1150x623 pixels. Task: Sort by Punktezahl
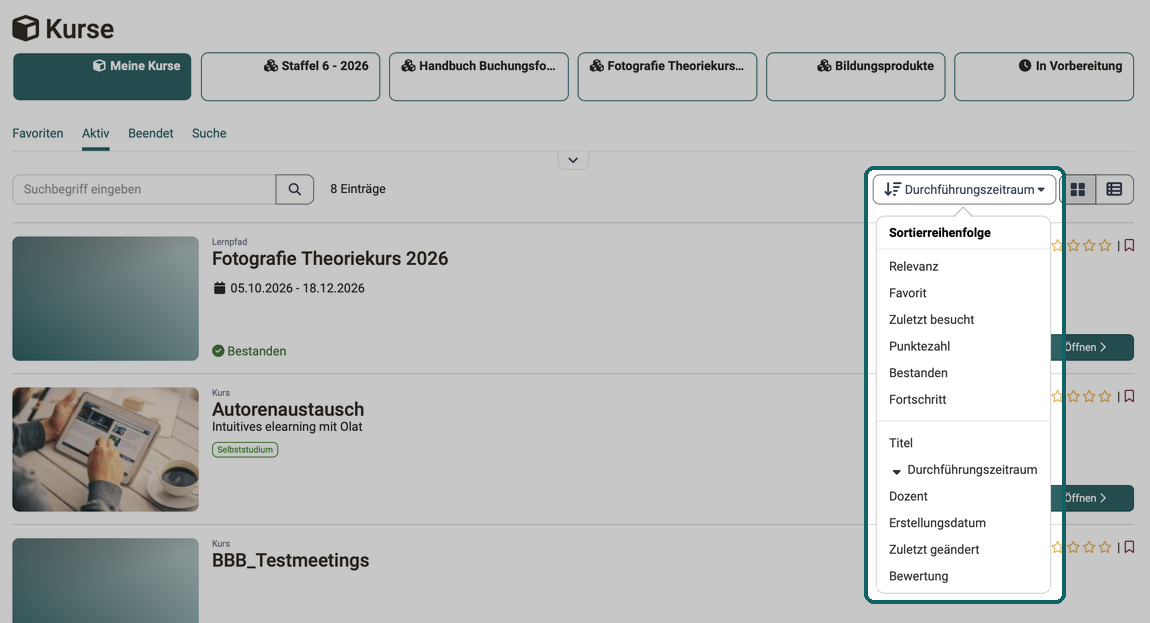(920, 346)
